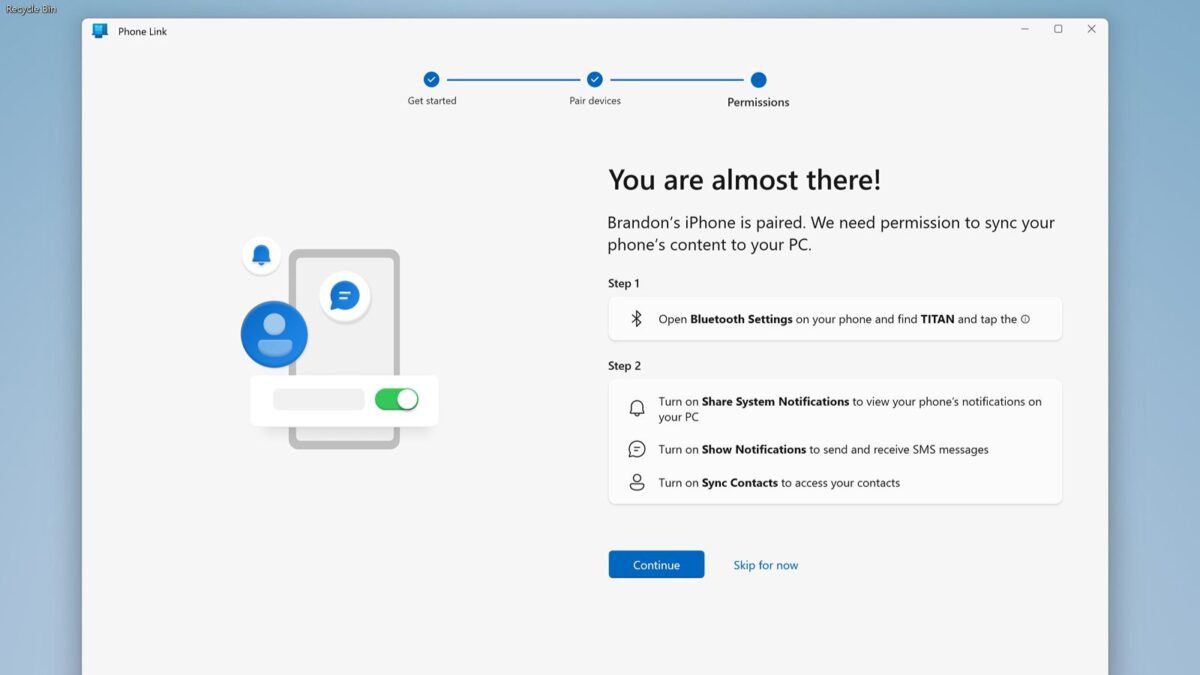Click the person icon beside Sync Contacts
Screen dimensions: 1200x675
coord(637,482)
